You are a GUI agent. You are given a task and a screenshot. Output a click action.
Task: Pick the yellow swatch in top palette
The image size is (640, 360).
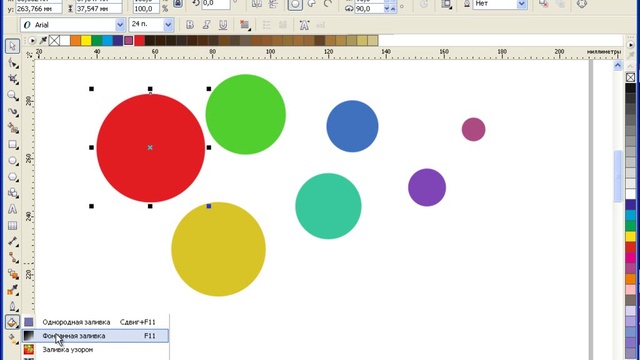86,40
